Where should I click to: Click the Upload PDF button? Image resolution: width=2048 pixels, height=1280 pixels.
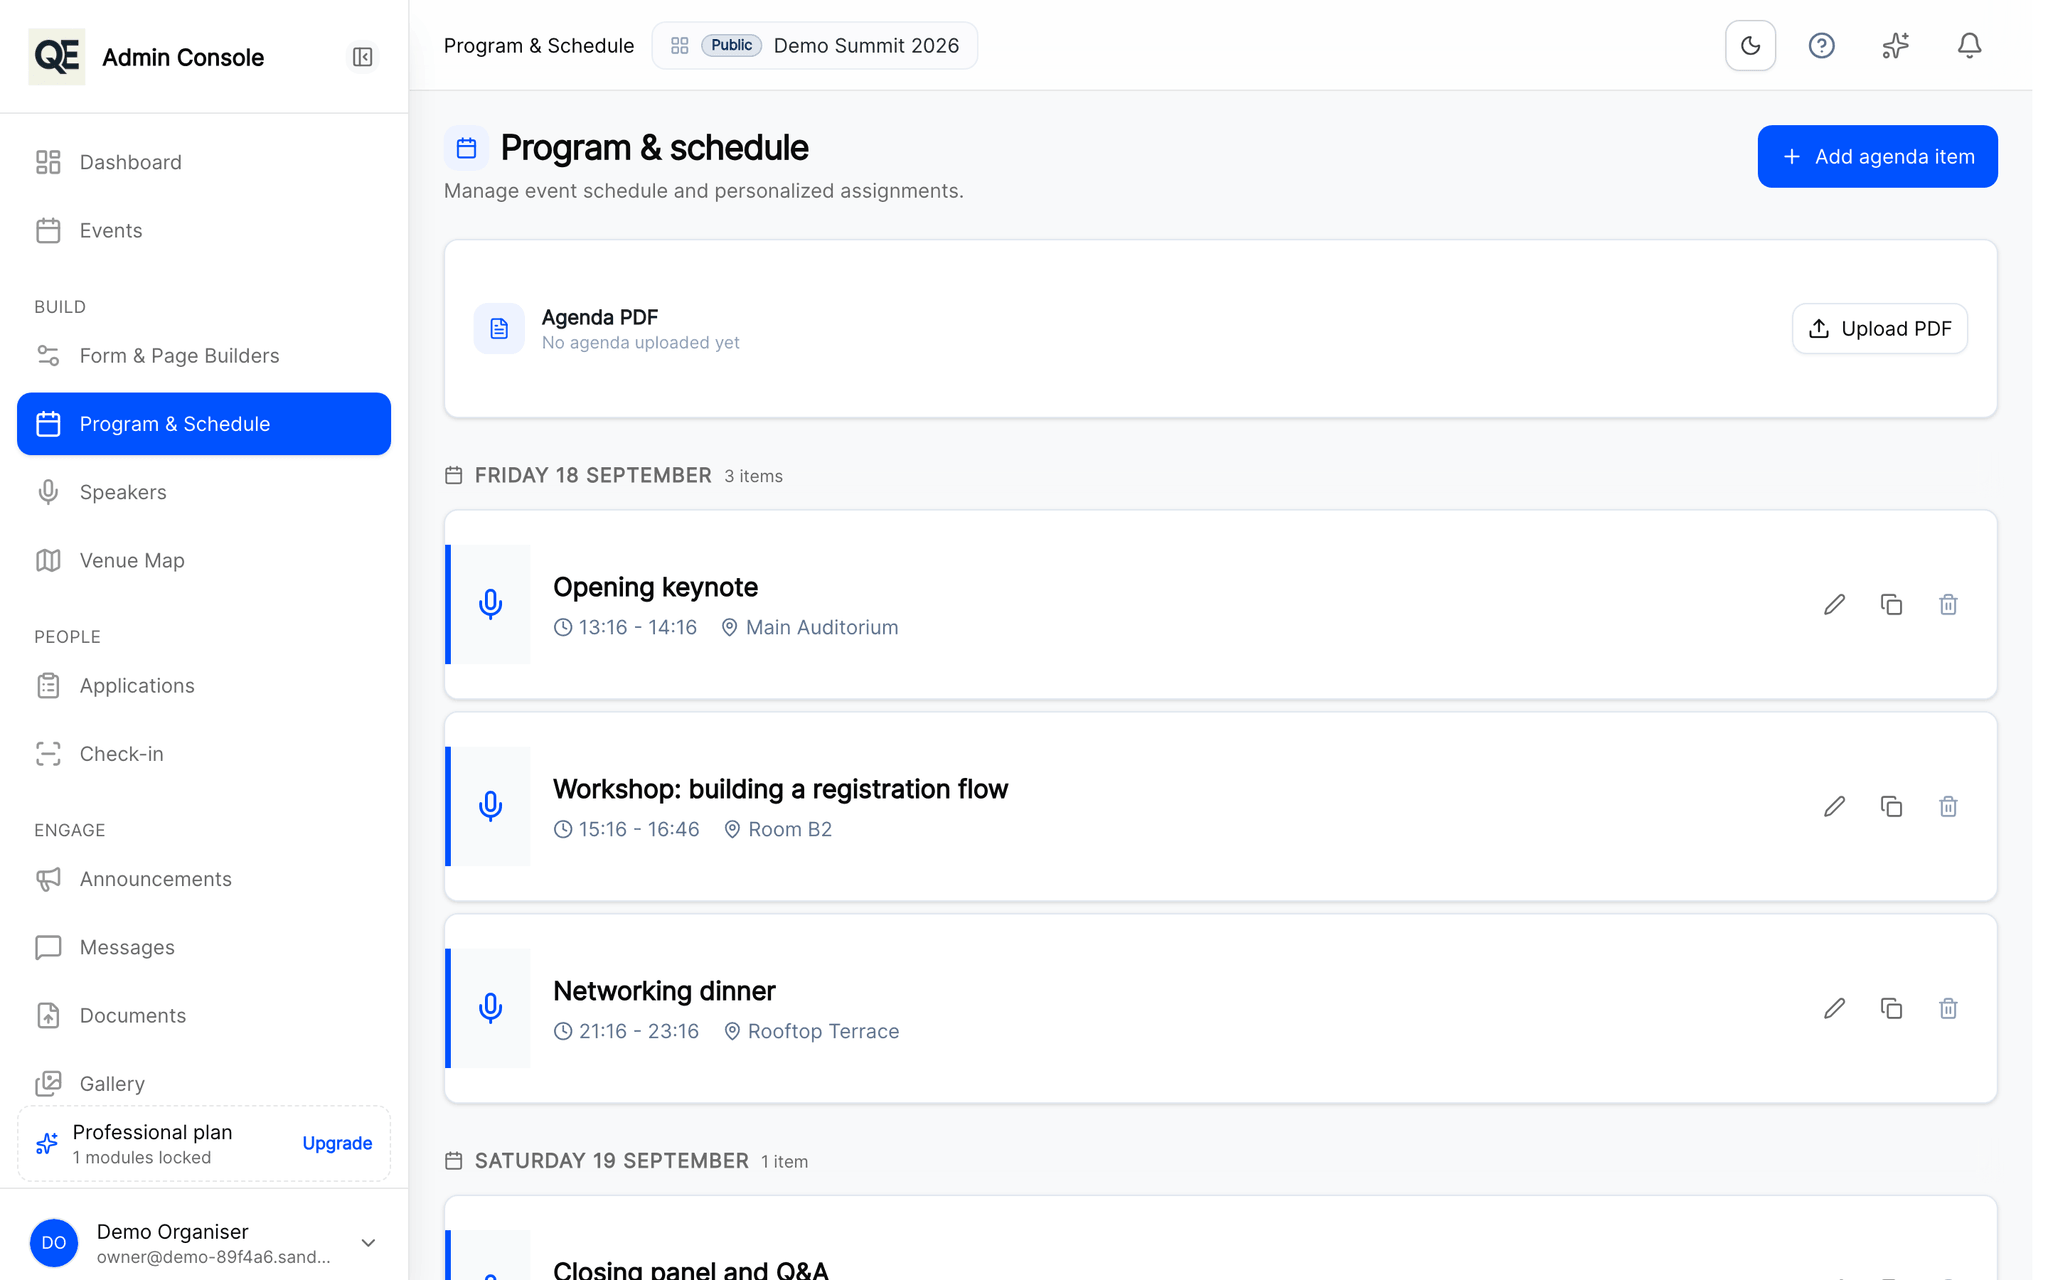pos(1879,328)
